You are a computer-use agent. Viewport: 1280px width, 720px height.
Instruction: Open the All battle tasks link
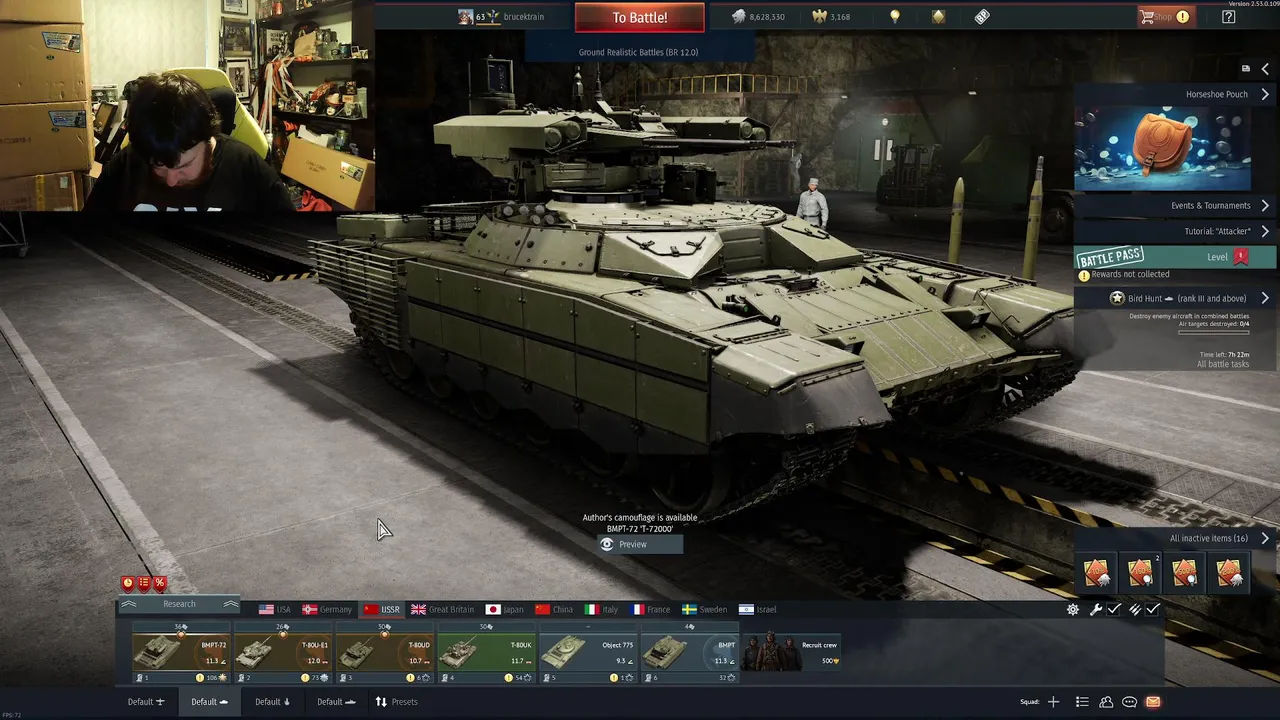(x=1223, y=364)
